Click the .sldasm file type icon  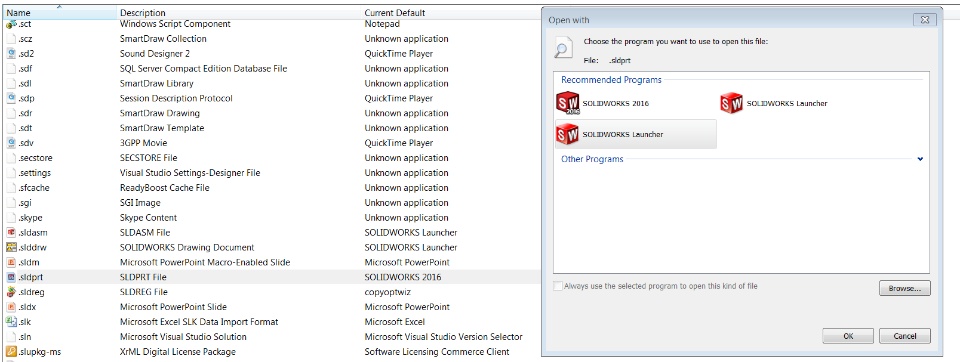pos(11,233)
